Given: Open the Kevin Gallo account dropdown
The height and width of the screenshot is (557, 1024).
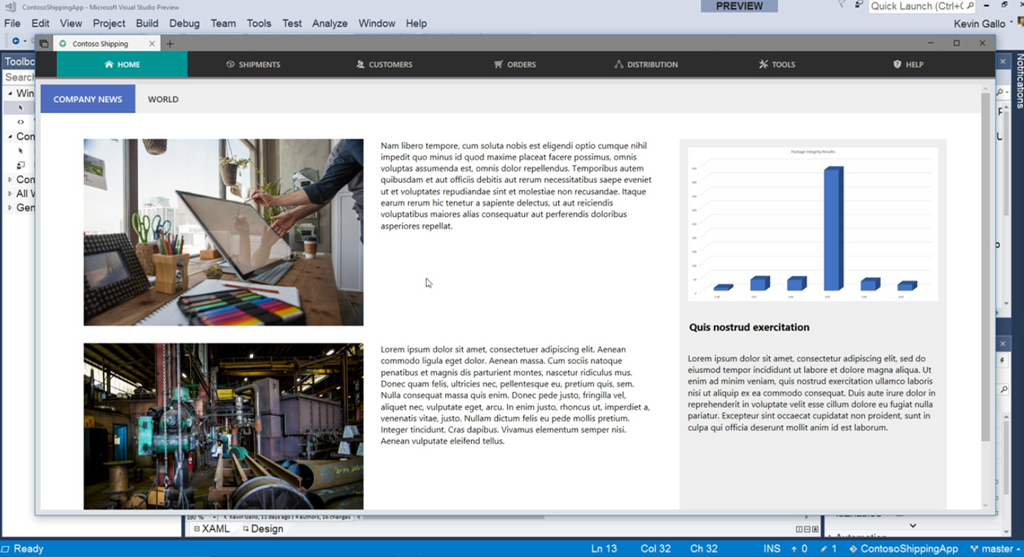Looking at the screenshot, I should [983, 24].
